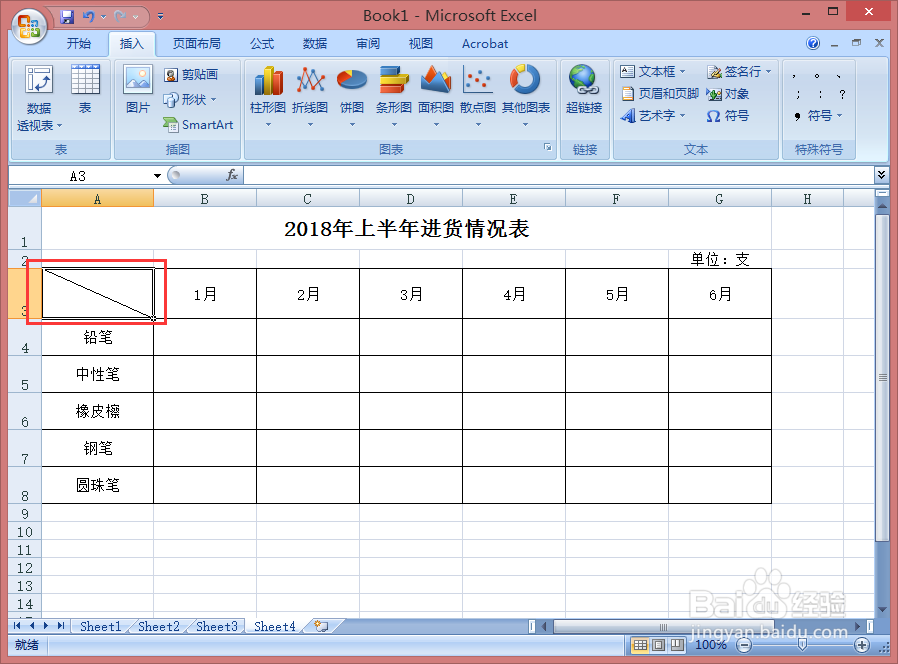Switch to Page Break Preview view

(x=678, y=645)
